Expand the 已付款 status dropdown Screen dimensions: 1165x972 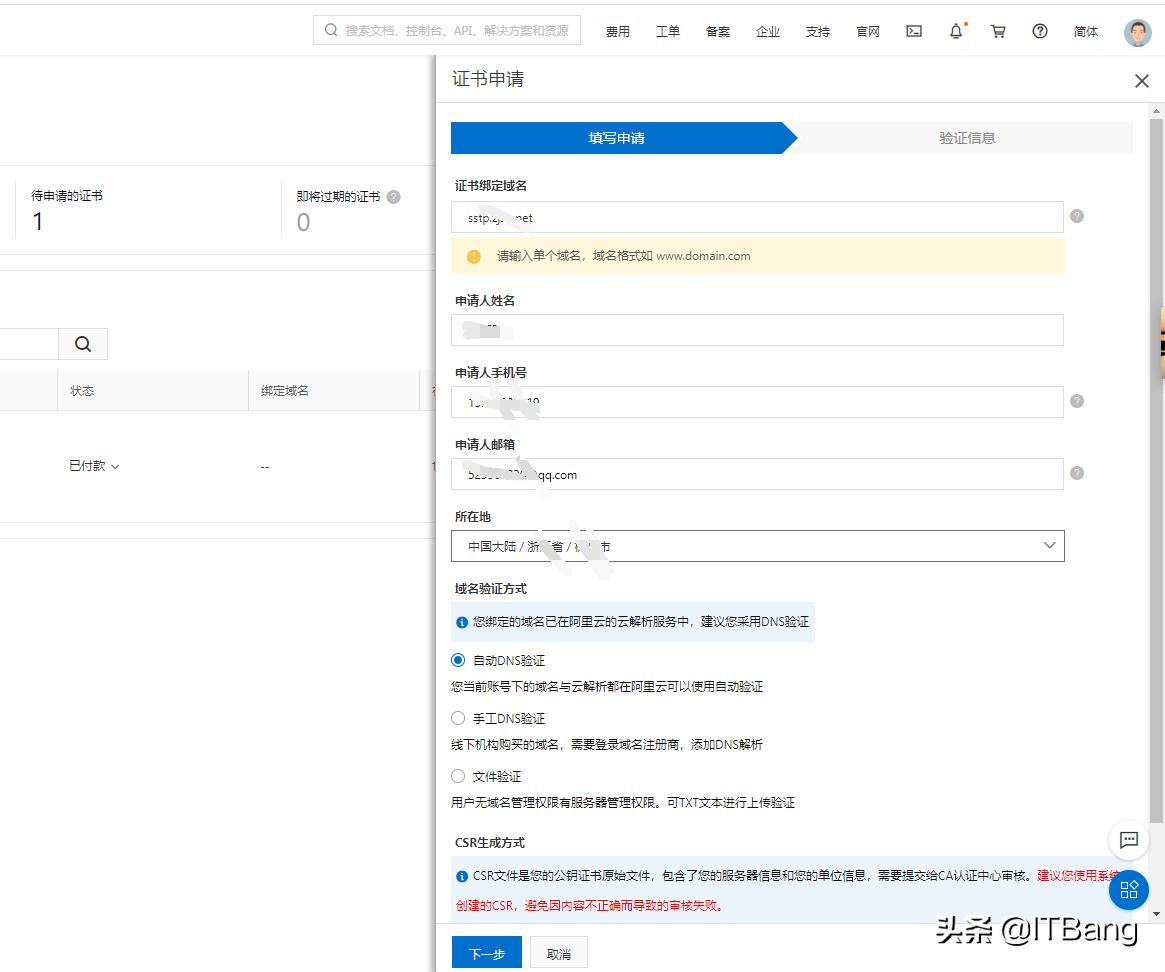[95, 465]
